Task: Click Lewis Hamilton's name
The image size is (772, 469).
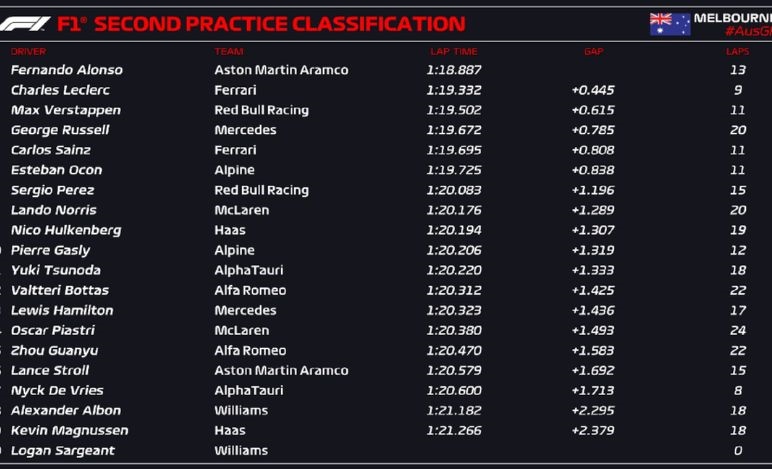Action: pyautogui.click(x=62, y=311)
